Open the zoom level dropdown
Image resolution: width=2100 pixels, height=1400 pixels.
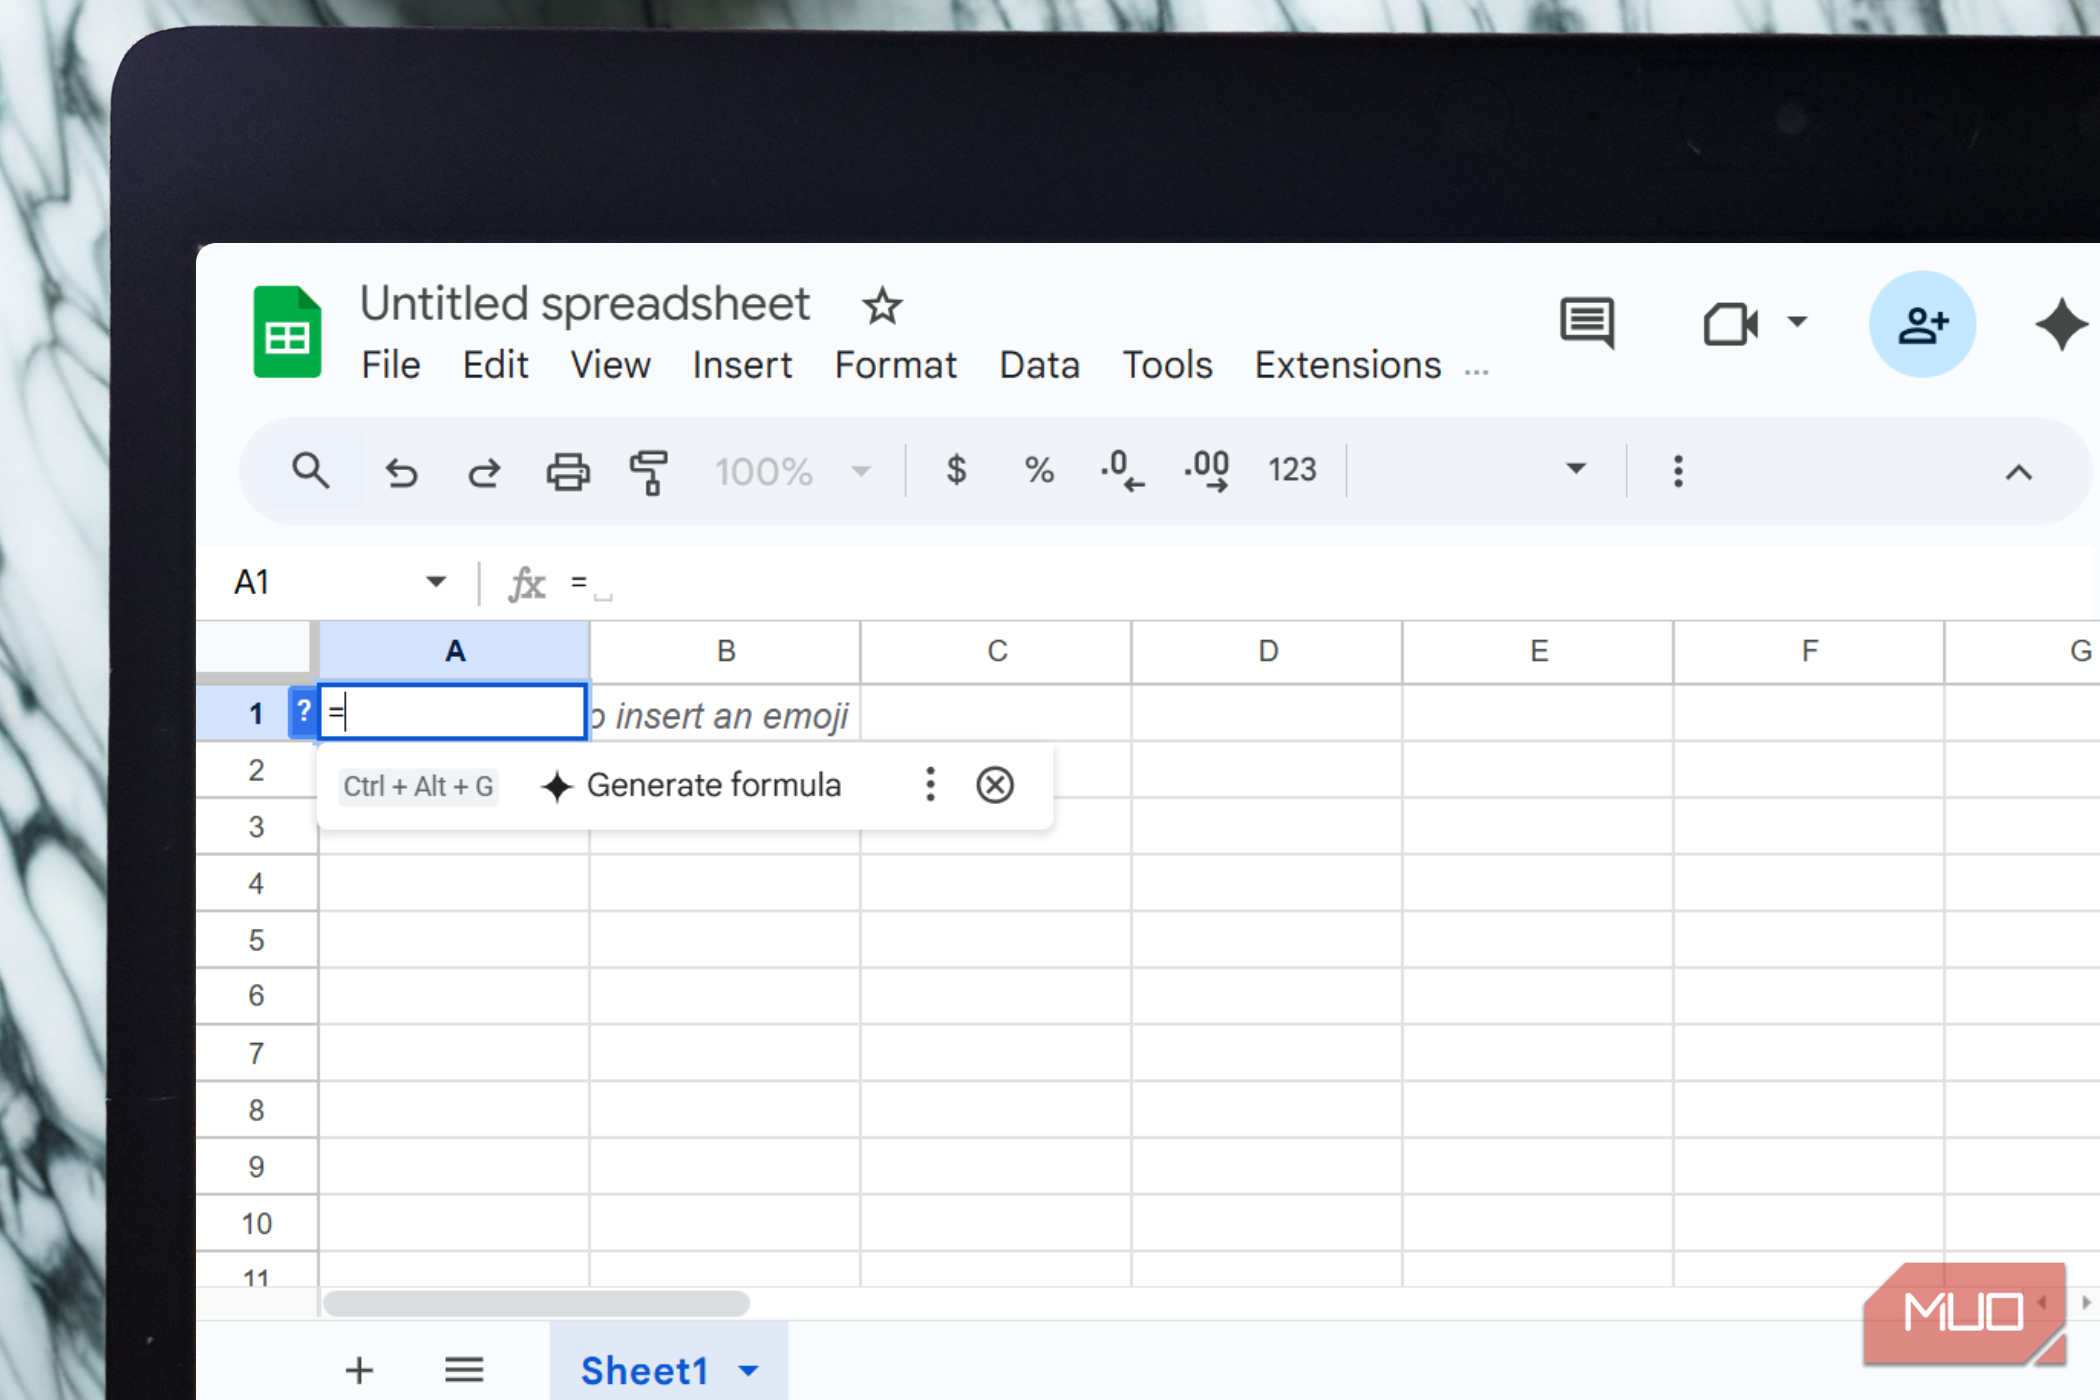coord(860,471)
